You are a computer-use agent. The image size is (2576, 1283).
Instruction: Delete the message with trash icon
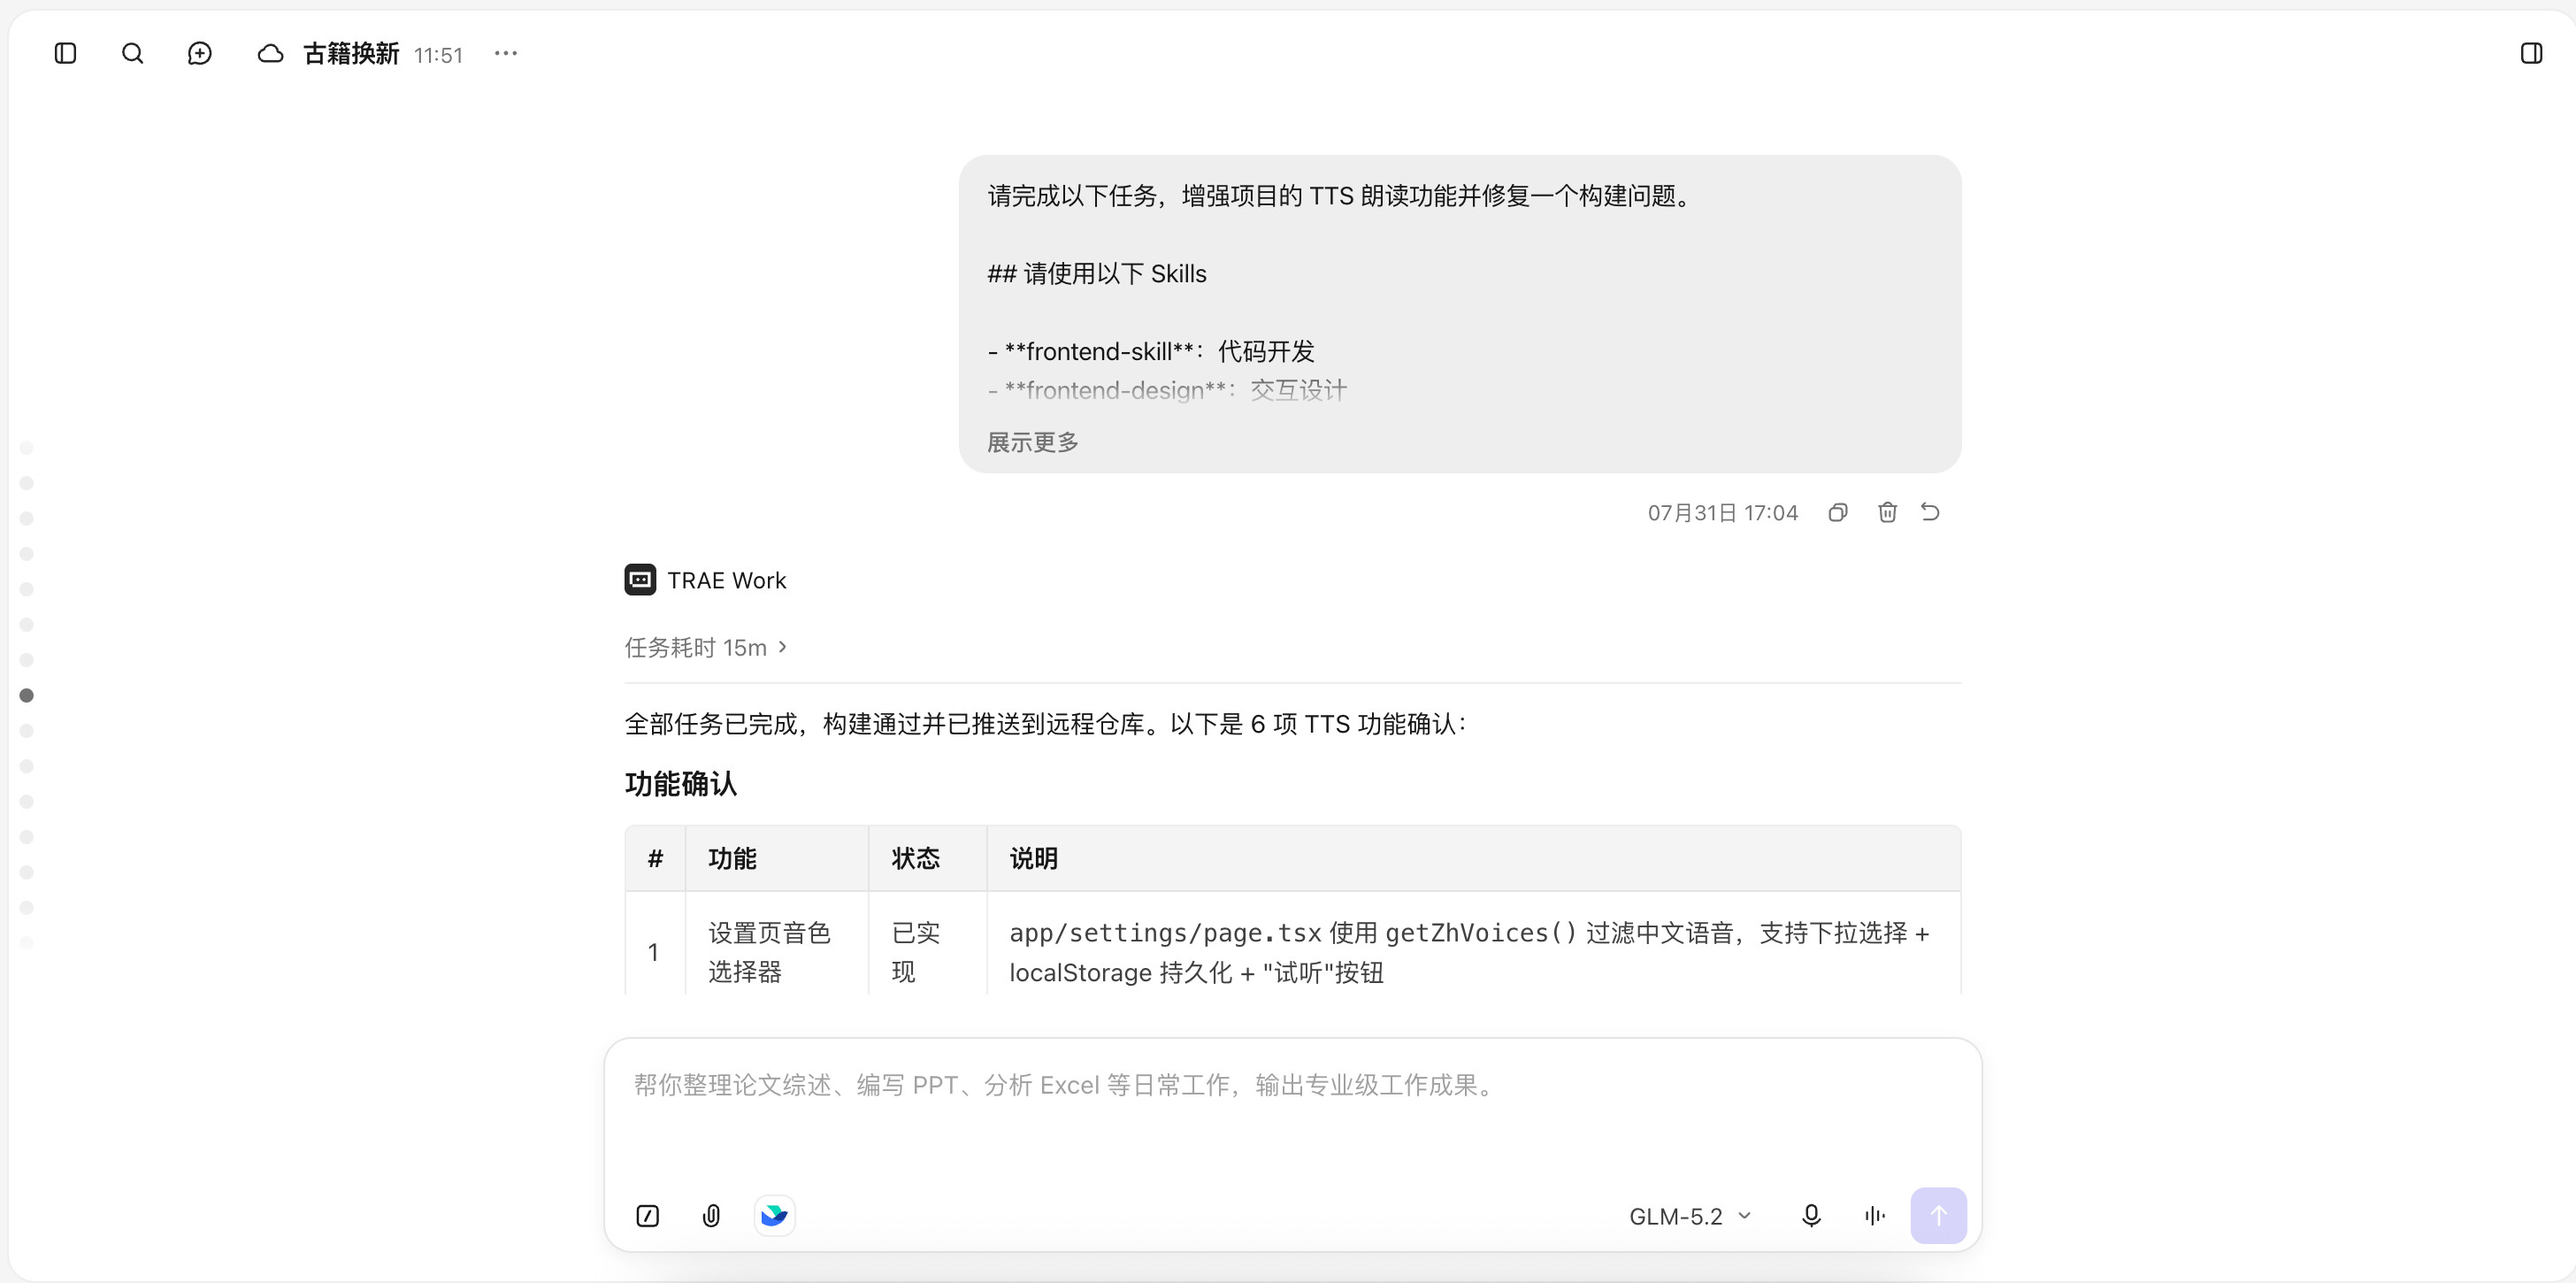[x=1887, y=512]
